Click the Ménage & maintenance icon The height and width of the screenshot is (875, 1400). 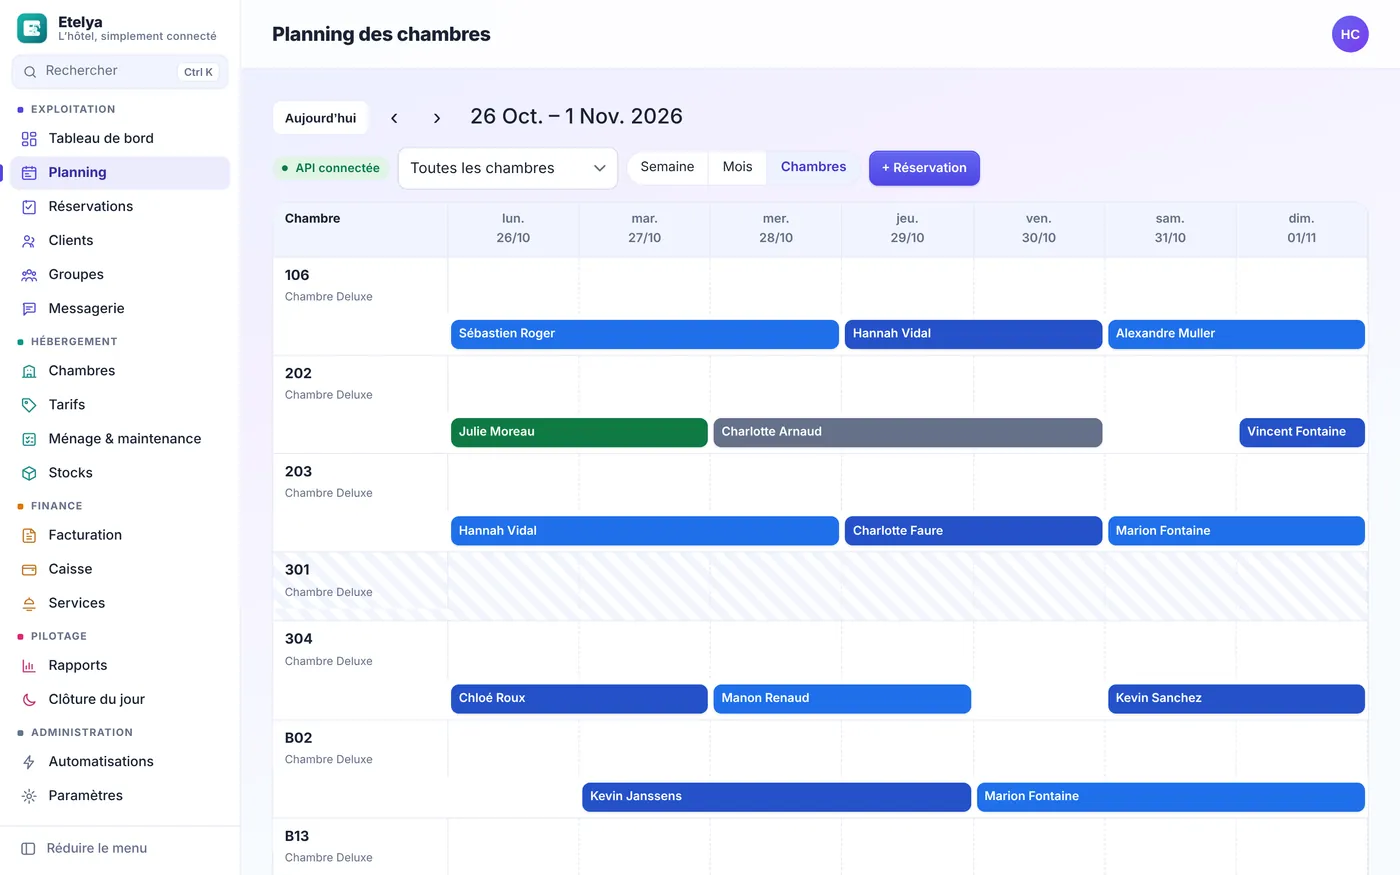coord(29,439)
